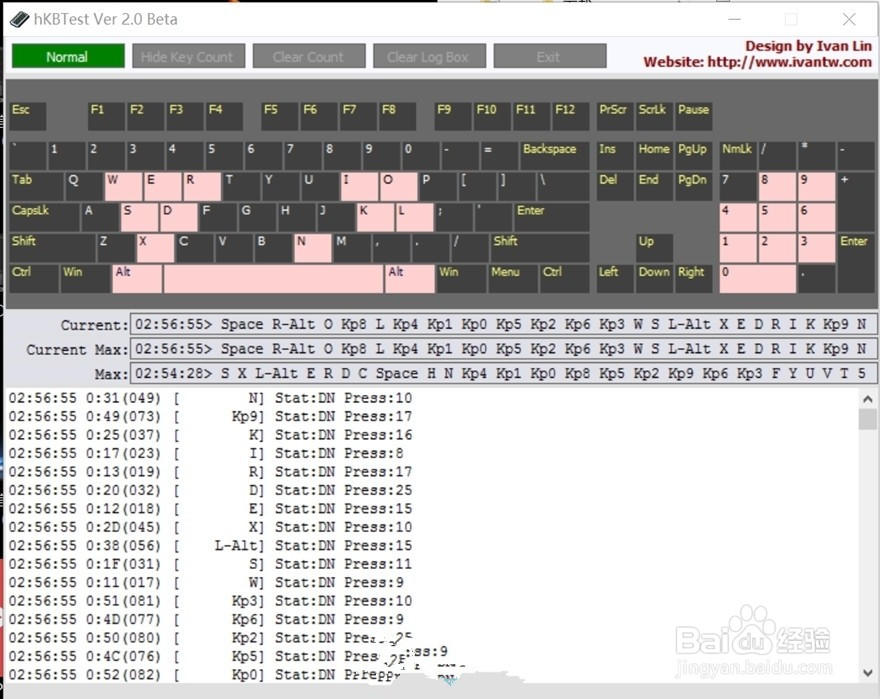
Task: Click the Current Max key log field
Action: pos(503,349)
